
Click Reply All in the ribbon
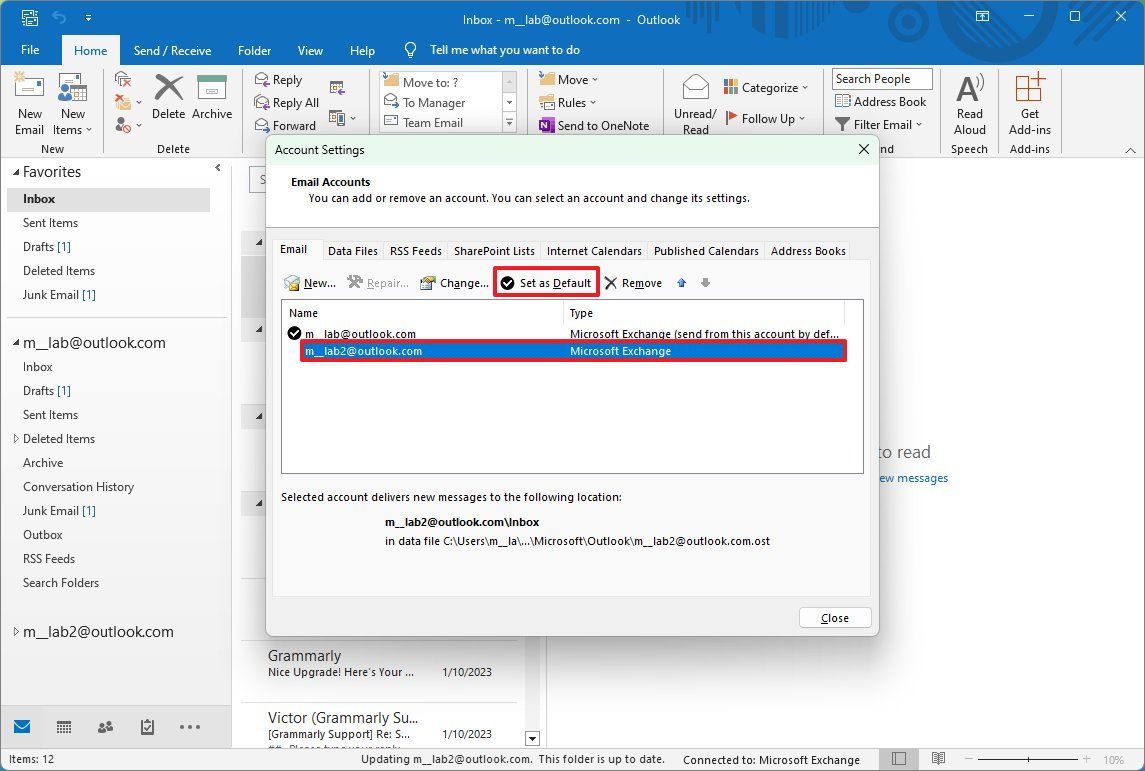pos(286,102)
